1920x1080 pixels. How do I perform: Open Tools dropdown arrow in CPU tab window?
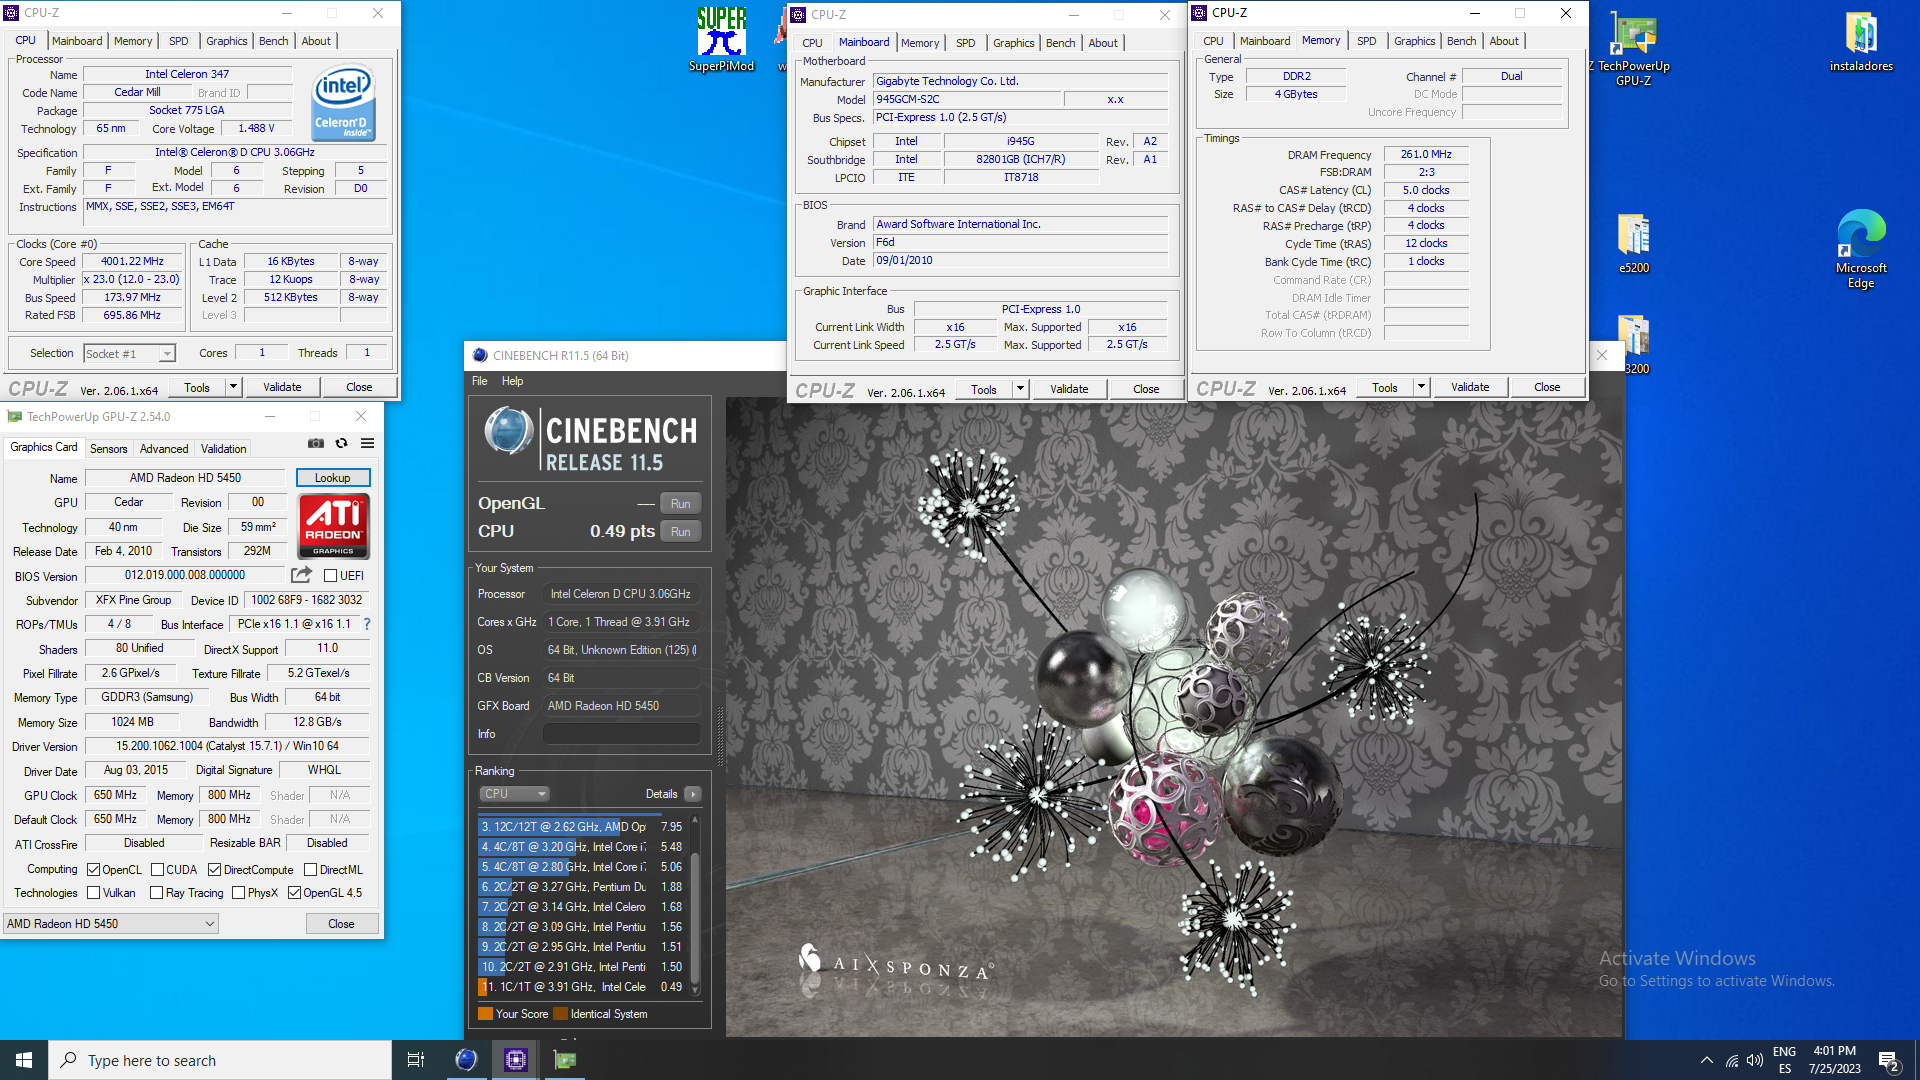233,387
